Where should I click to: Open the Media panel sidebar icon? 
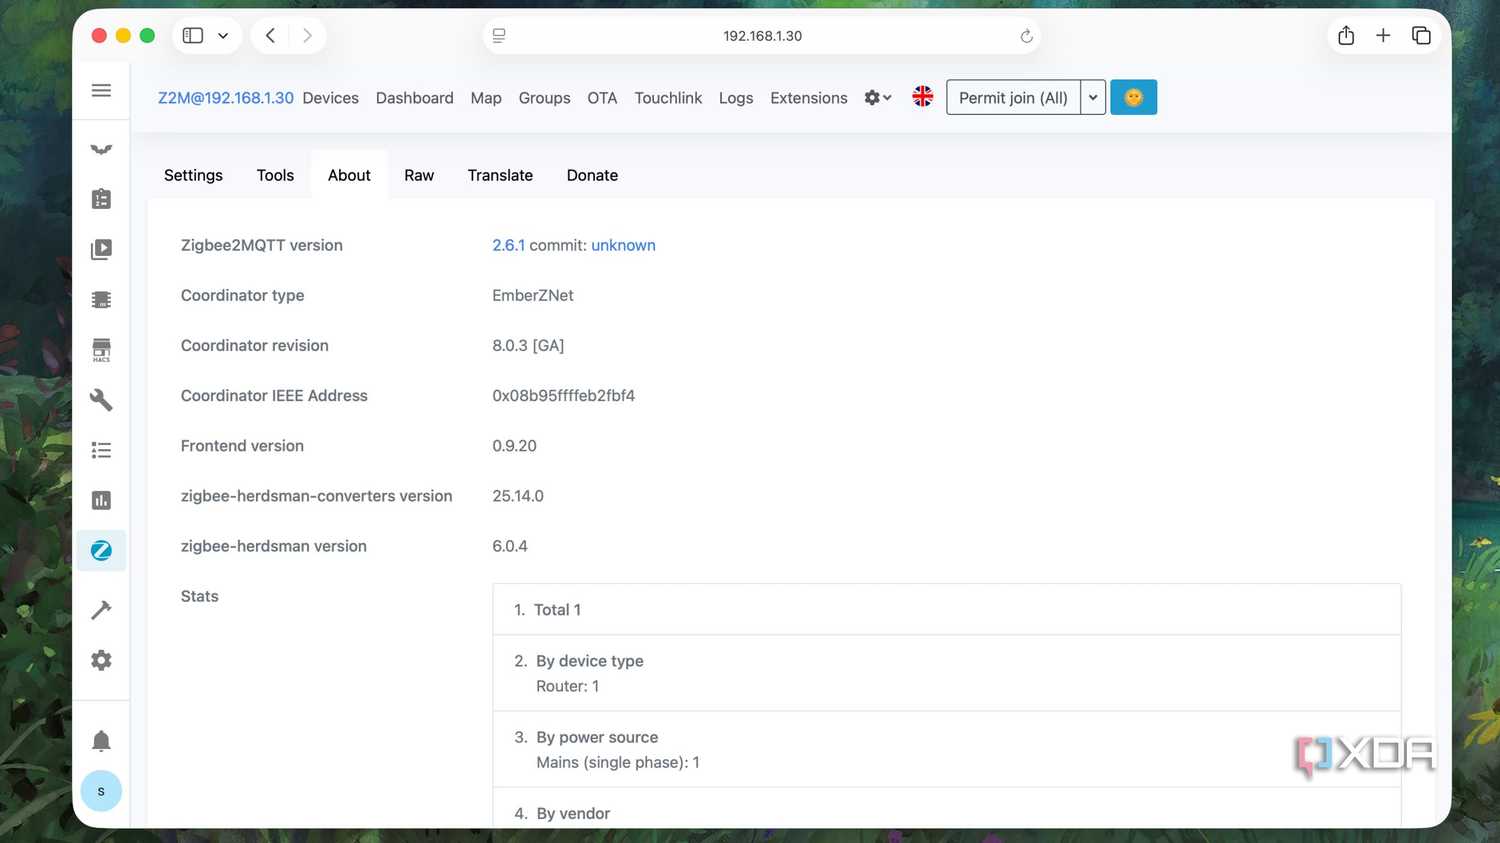pyautogui.click(x=101, y=249)
